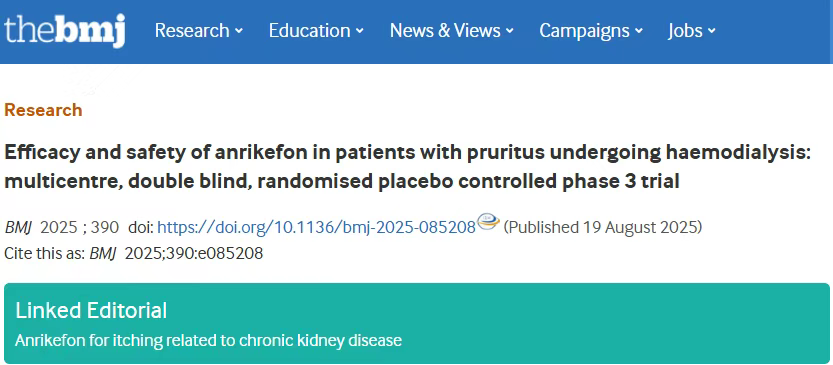The height and width of the screenshot is (365, 833).
Task: Click the anrikefon article title
Action: pyautogui.click(x=407, y=167)
